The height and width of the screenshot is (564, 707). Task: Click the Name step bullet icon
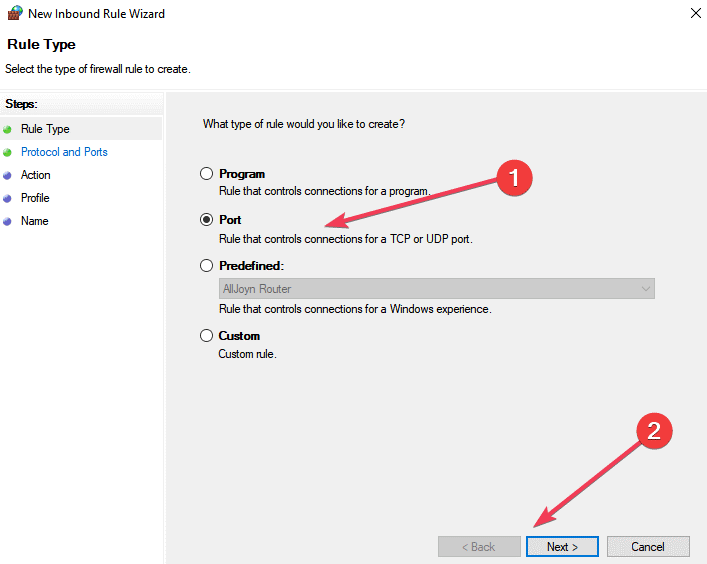(8, 221)
